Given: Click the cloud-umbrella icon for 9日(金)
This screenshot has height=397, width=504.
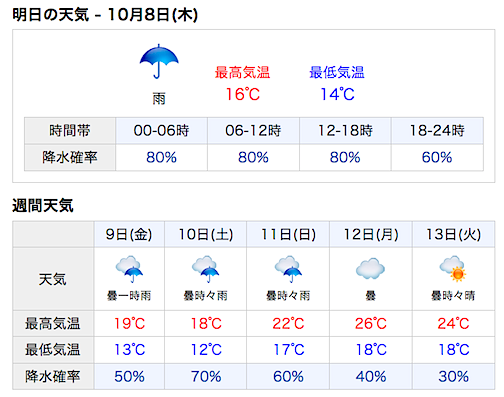Looking at the screenshot, I should pos(129,269).
